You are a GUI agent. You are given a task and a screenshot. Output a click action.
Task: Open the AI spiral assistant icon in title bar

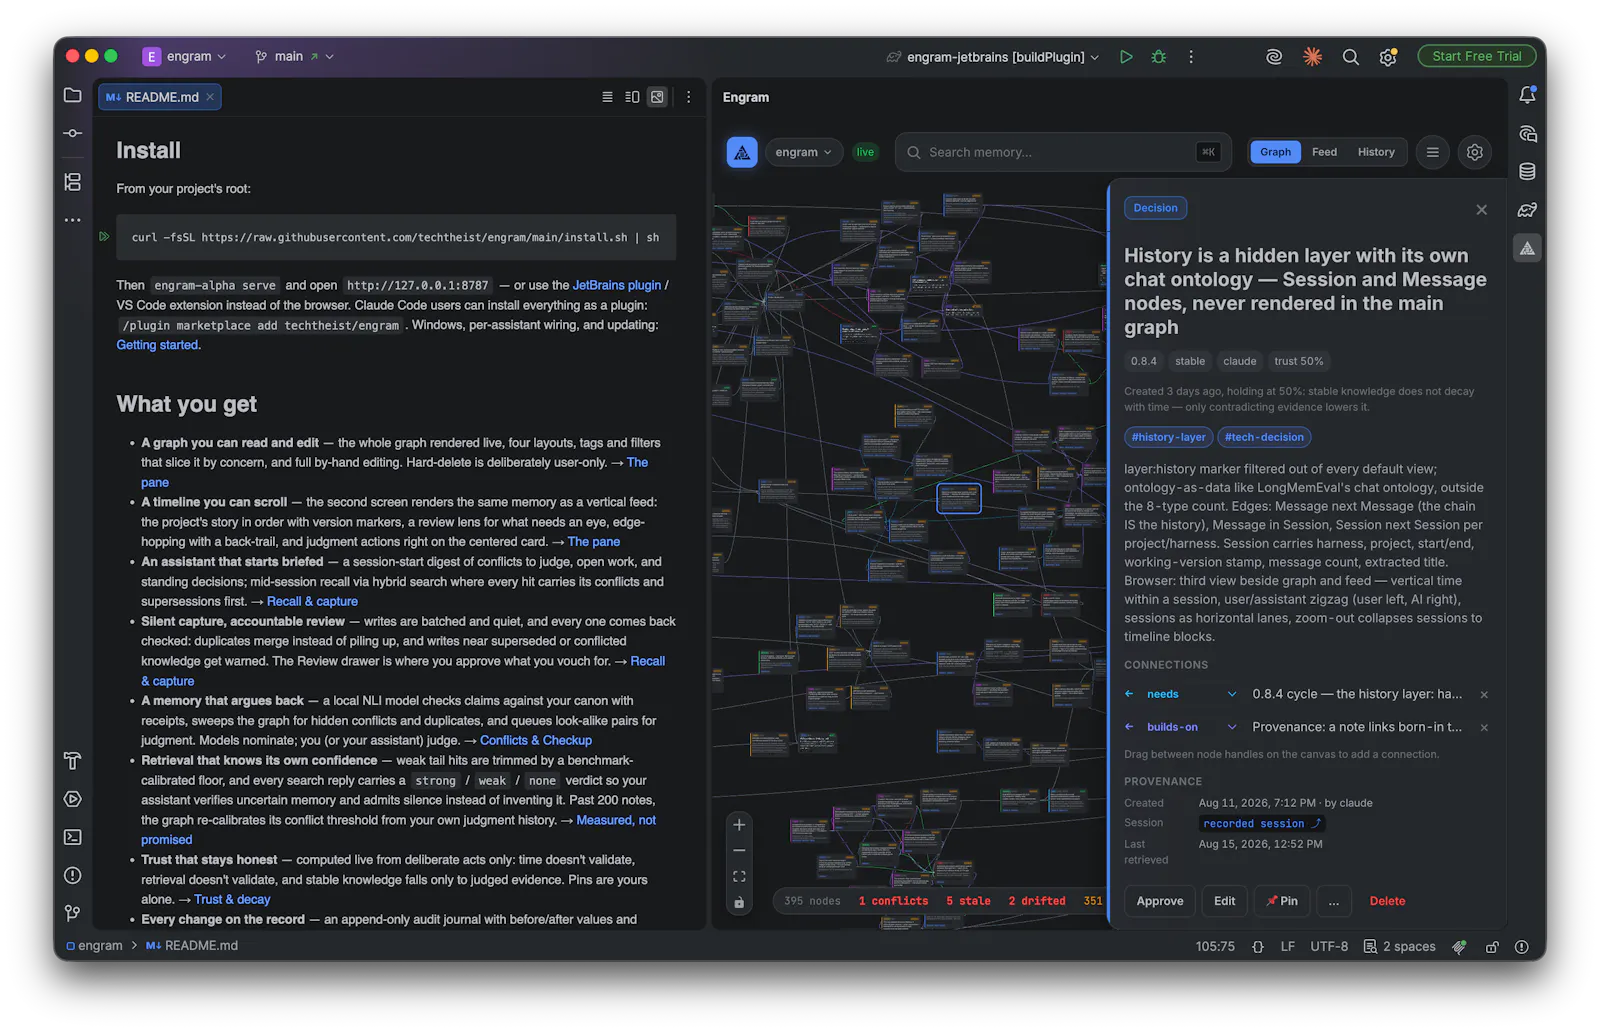click(1274, 57)
